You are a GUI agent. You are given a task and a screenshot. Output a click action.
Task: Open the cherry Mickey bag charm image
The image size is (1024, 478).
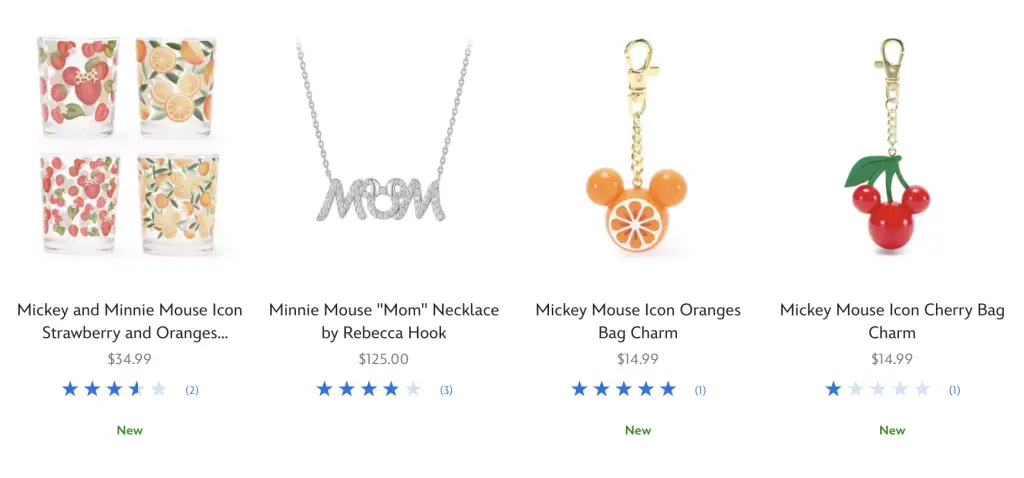tap(892, 145)
